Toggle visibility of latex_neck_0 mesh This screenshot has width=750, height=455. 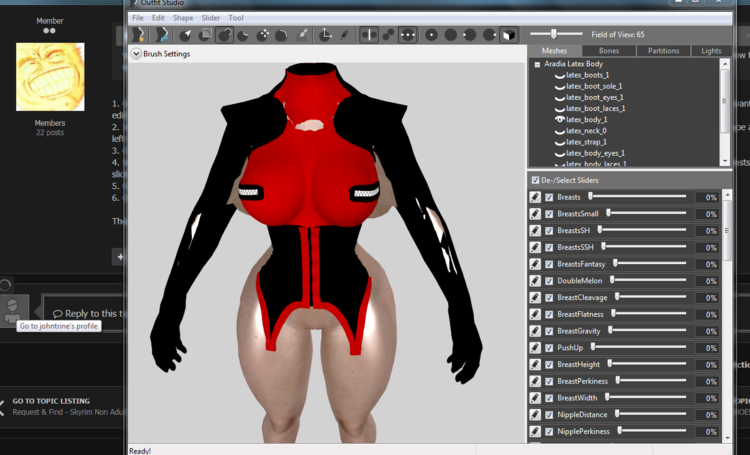point(559,131)
